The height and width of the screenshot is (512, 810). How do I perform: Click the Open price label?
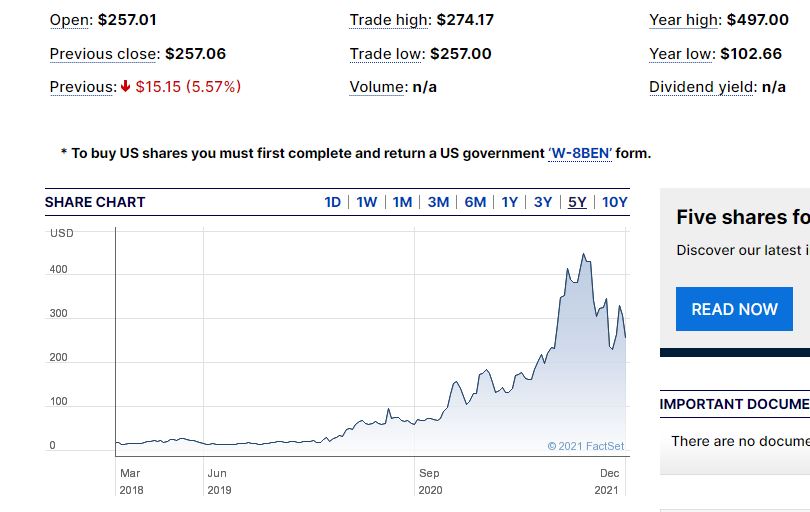point(71,20)
